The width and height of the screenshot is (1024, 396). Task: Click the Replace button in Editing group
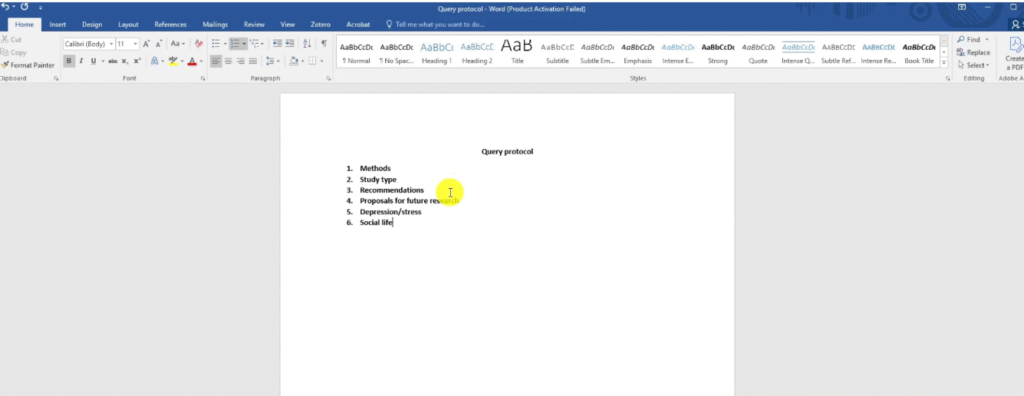[973, 52]
